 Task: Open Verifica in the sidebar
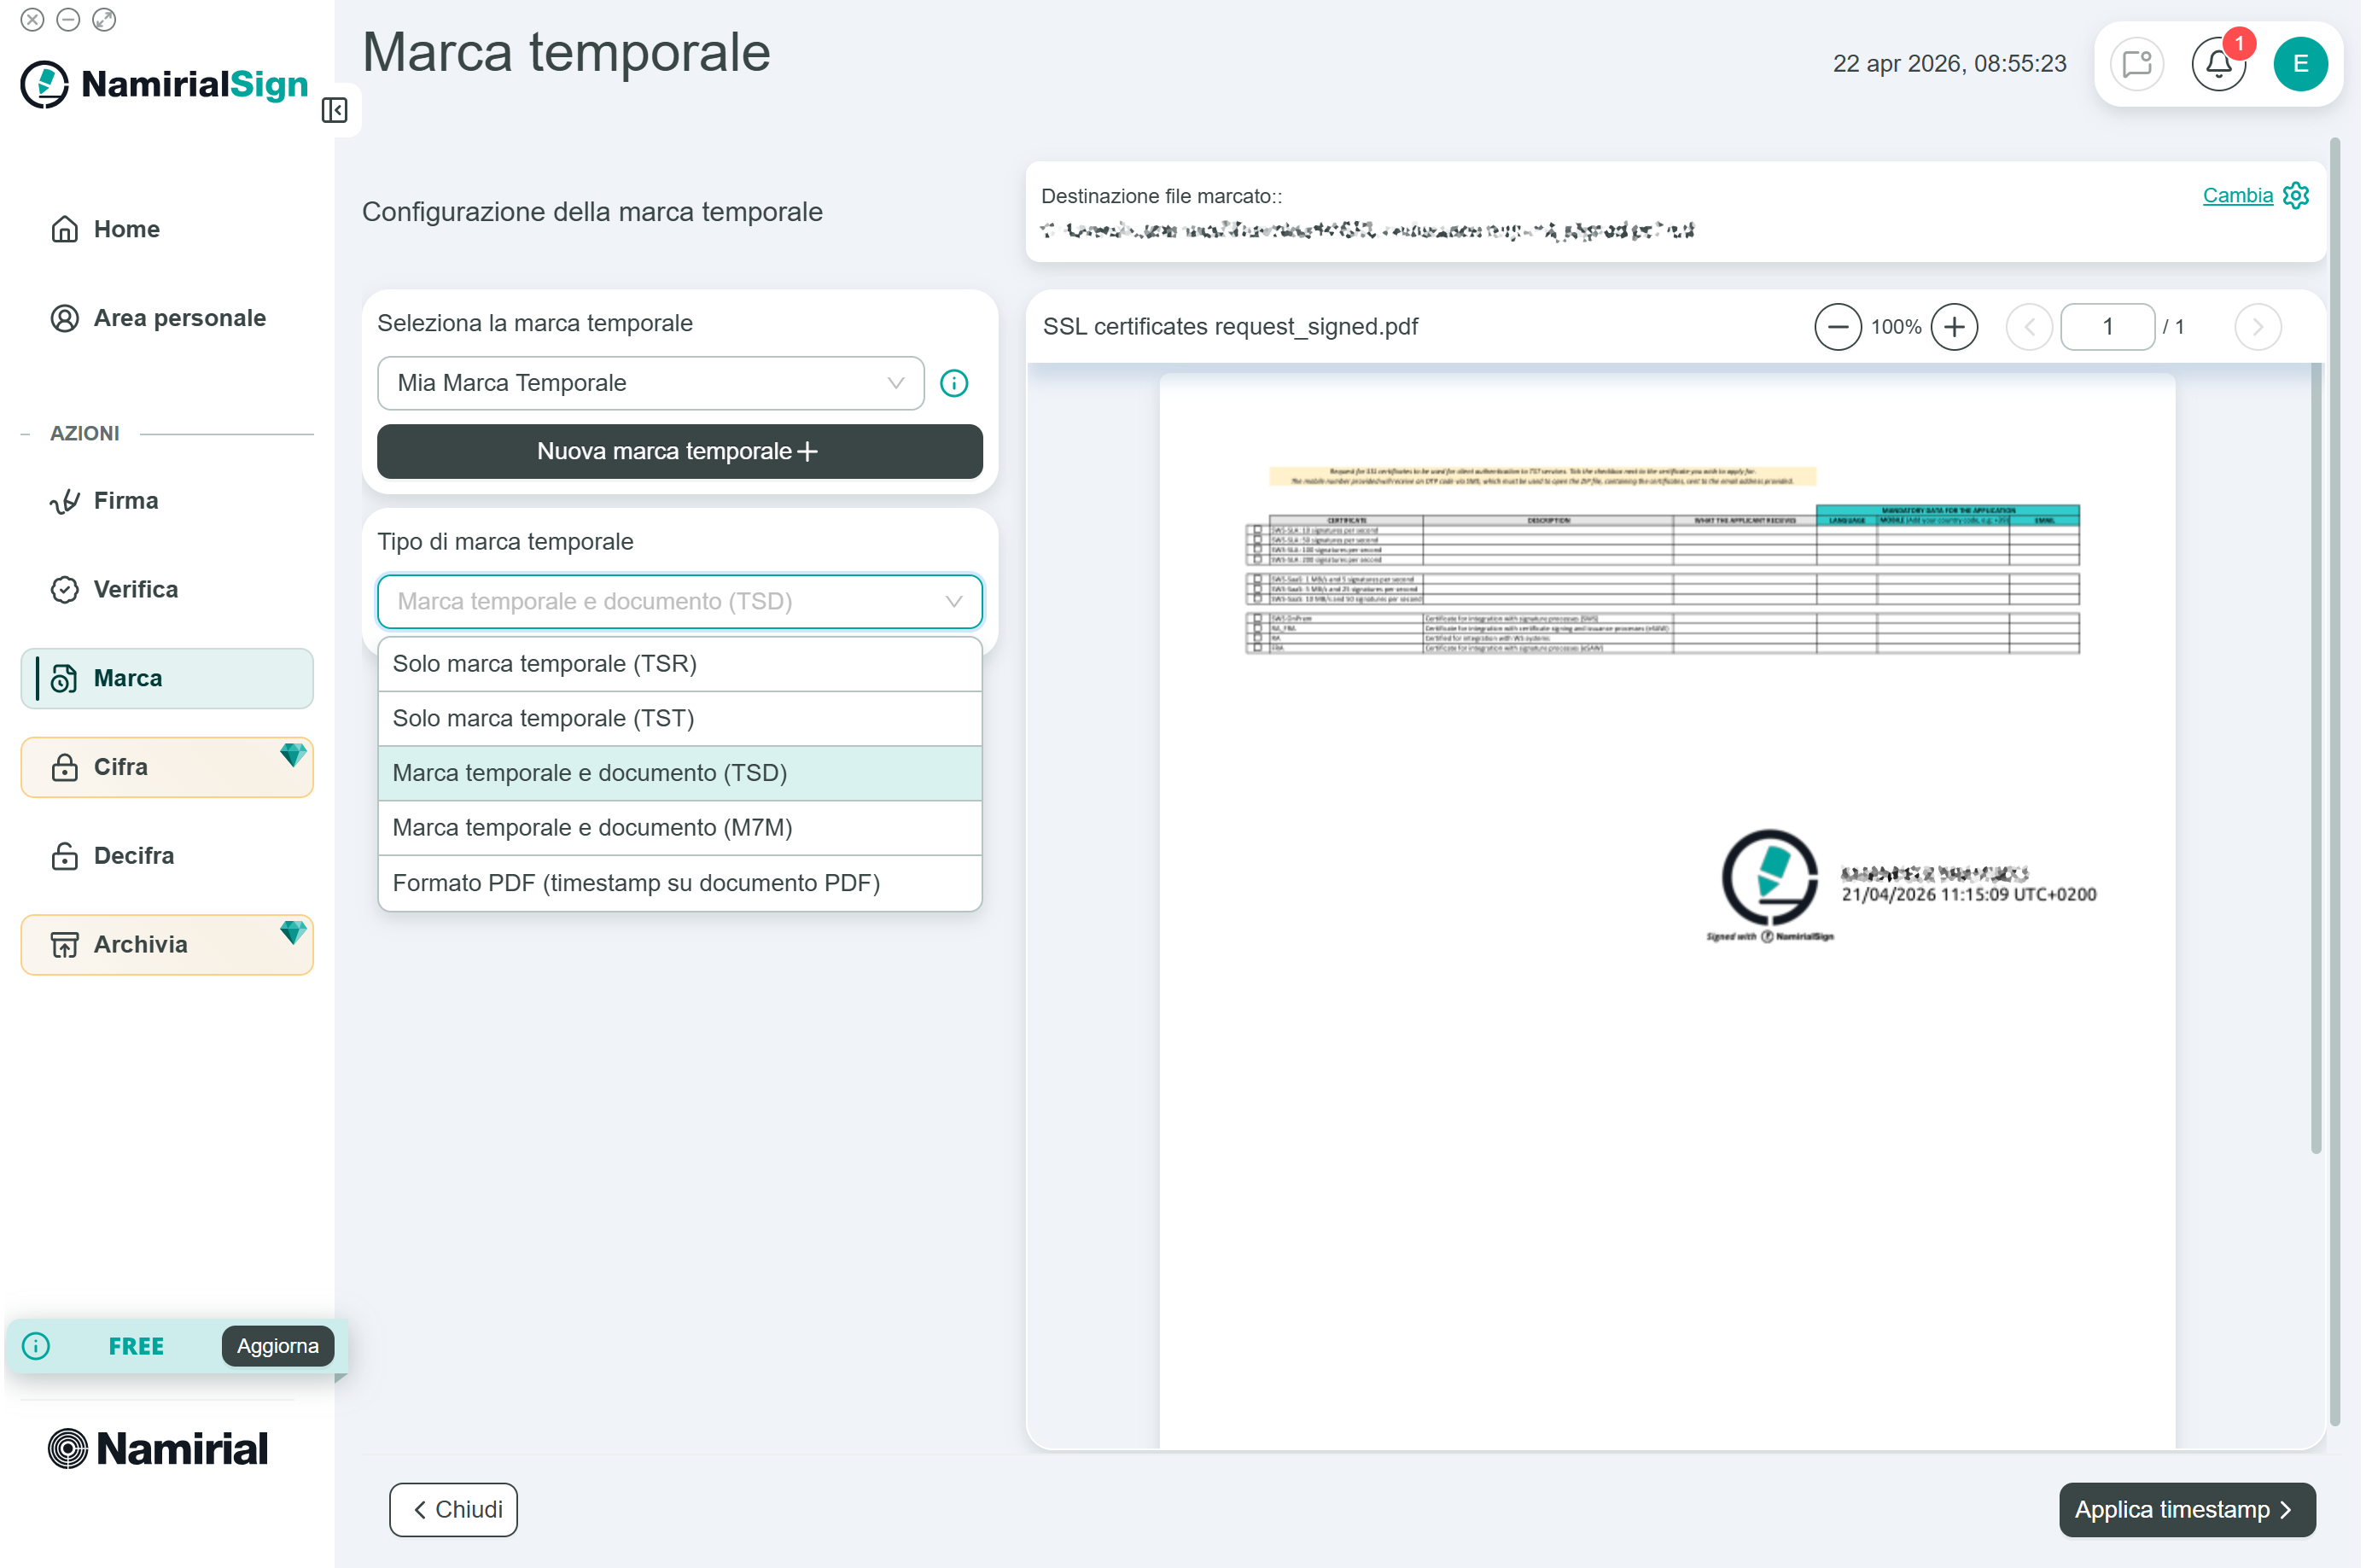point(136,589)
